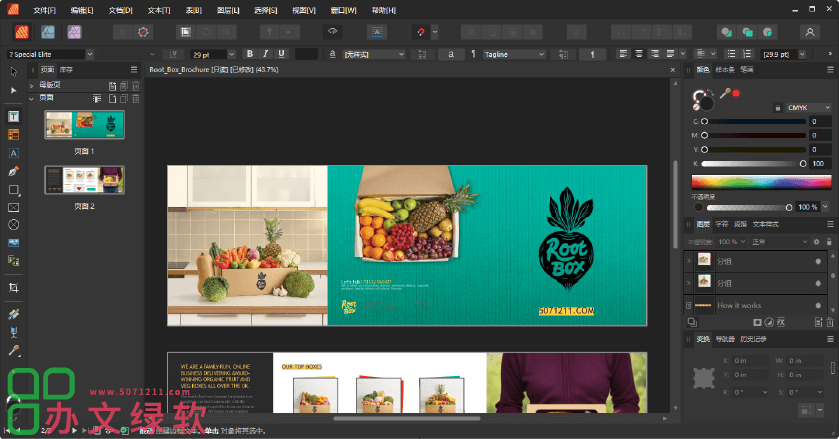839x439 pixels.
Task: Select the Vector Crop tool
Action: tap(14, 288)
